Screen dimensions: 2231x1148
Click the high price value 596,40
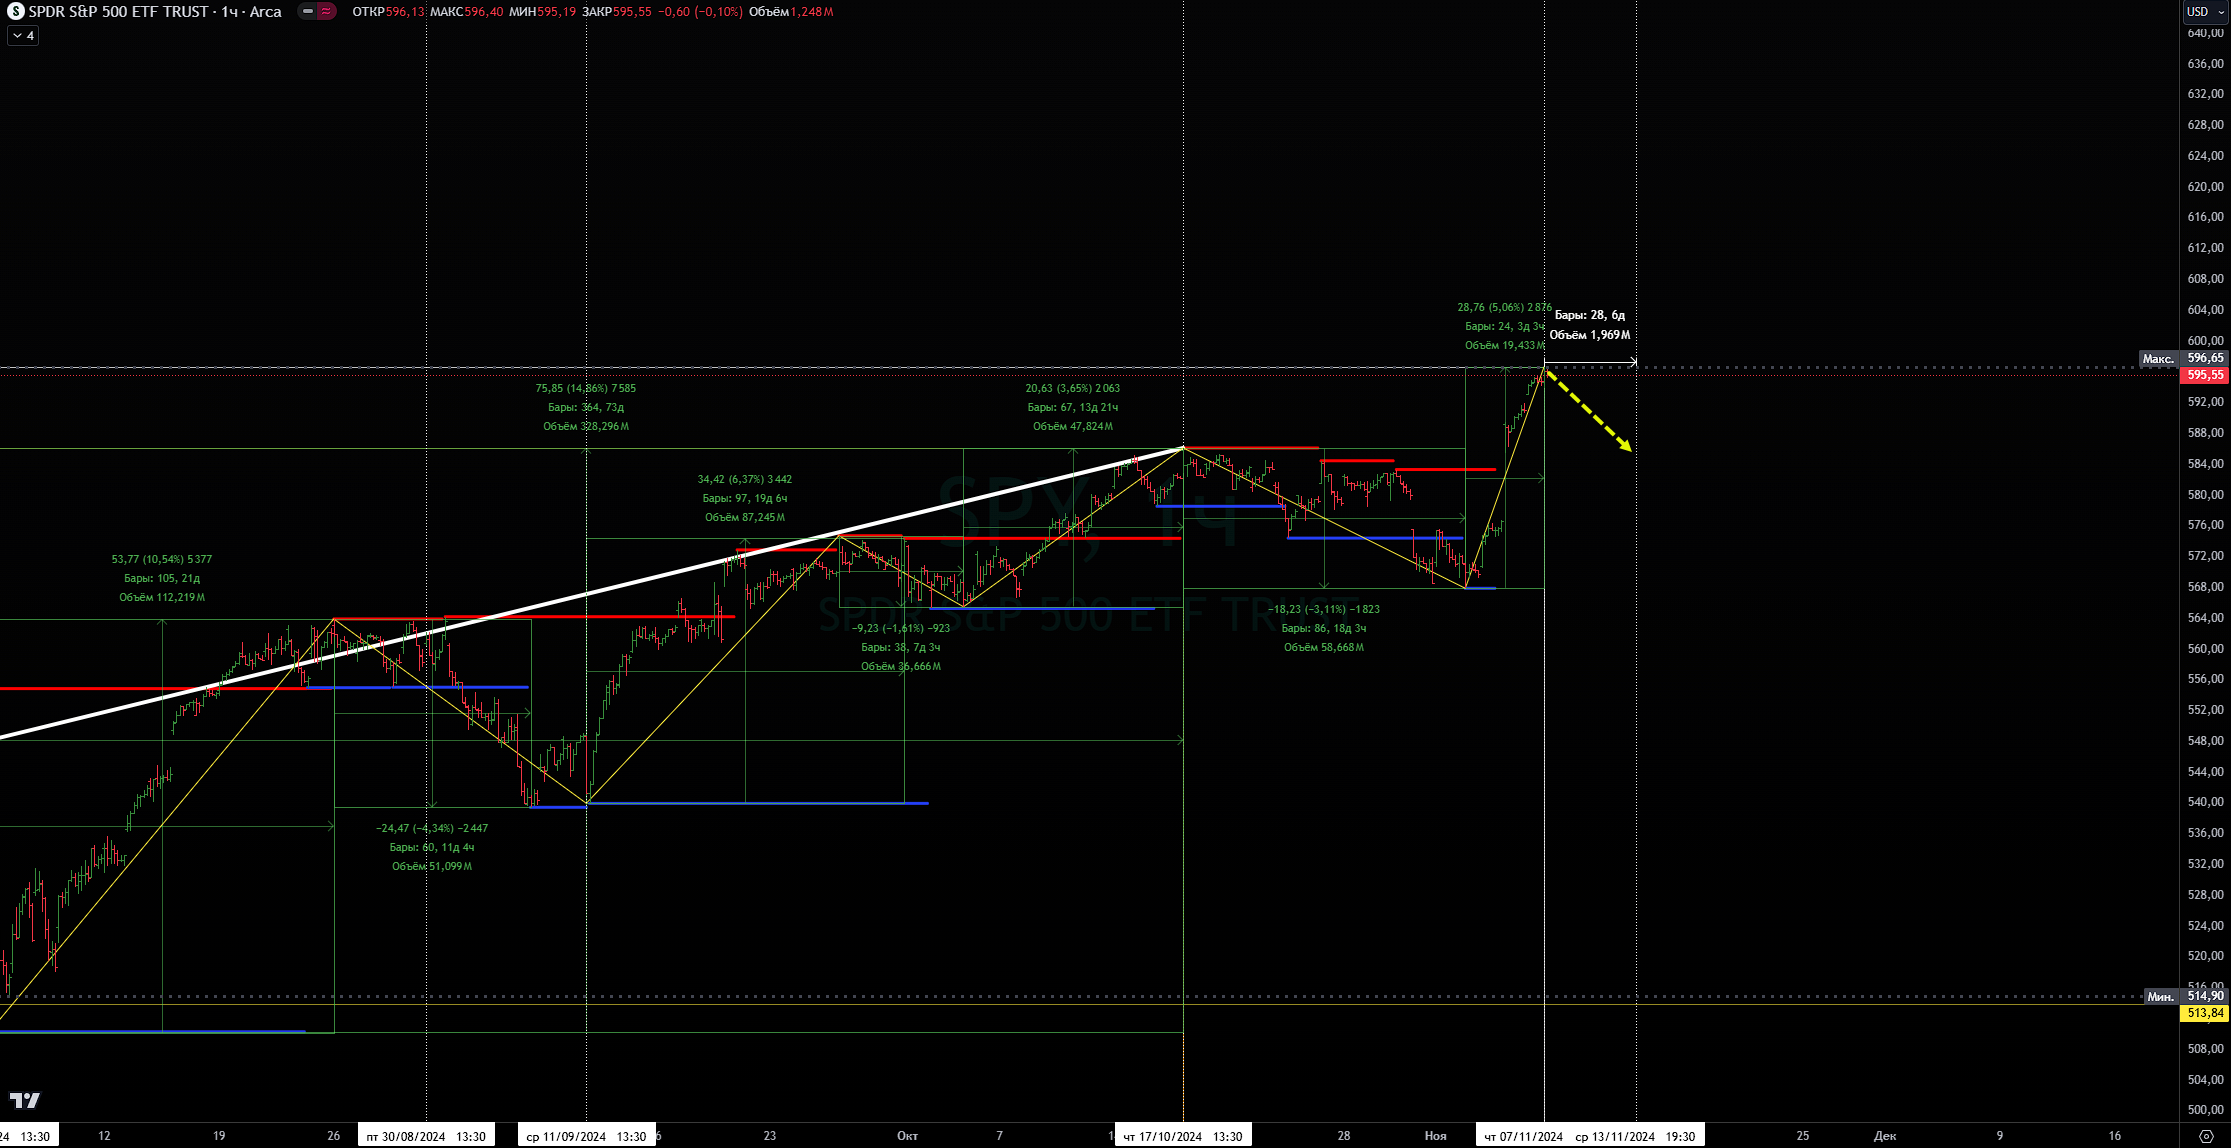tap(484, 12)
